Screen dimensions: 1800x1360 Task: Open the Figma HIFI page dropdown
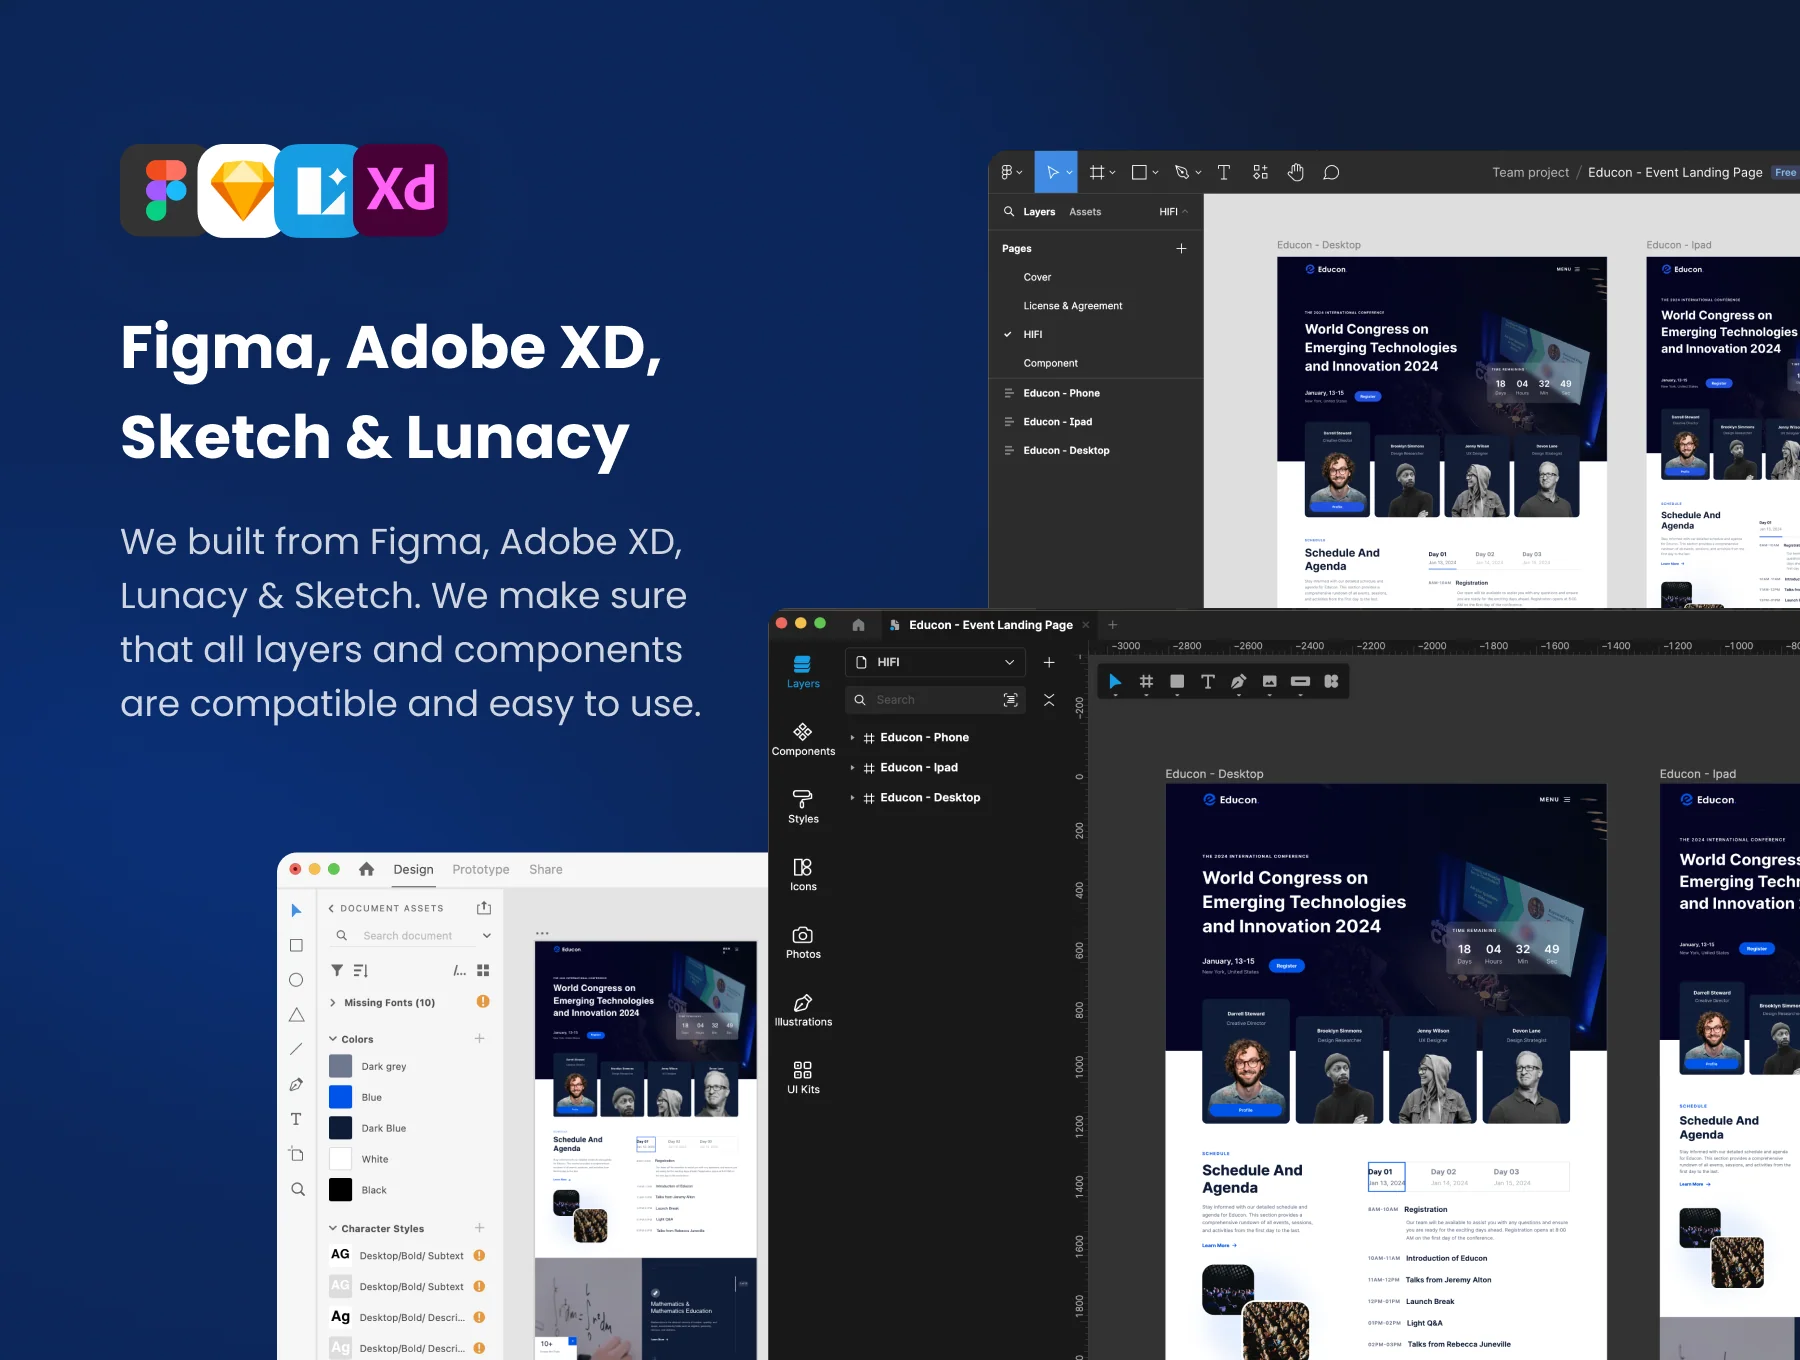[1173, 212]
